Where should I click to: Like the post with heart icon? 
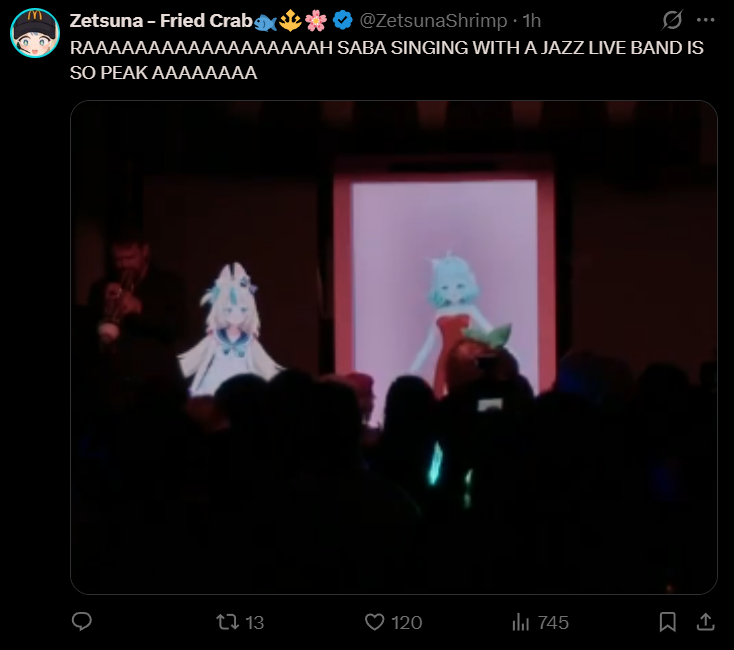374,622
